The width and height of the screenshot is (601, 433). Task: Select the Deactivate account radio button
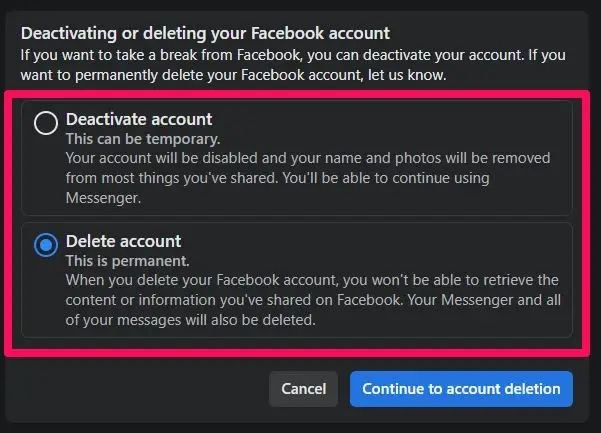click(45, 123)
